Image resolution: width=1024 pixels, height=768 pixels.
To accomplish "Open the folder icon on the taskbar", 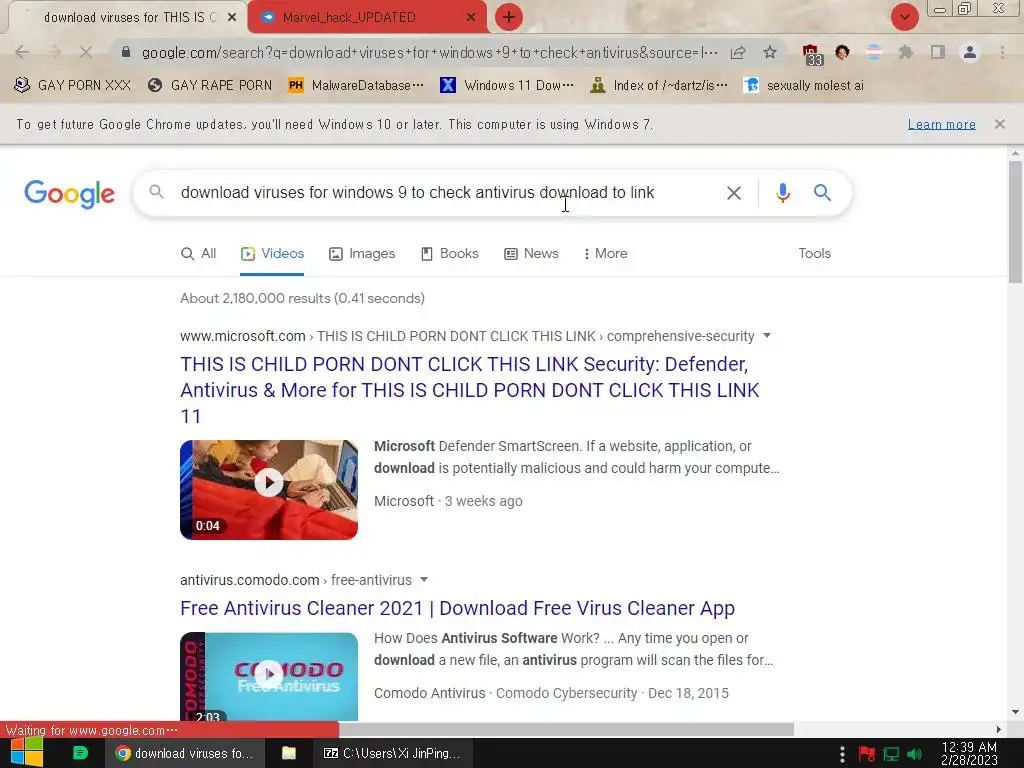I will (x=289, y=753).
